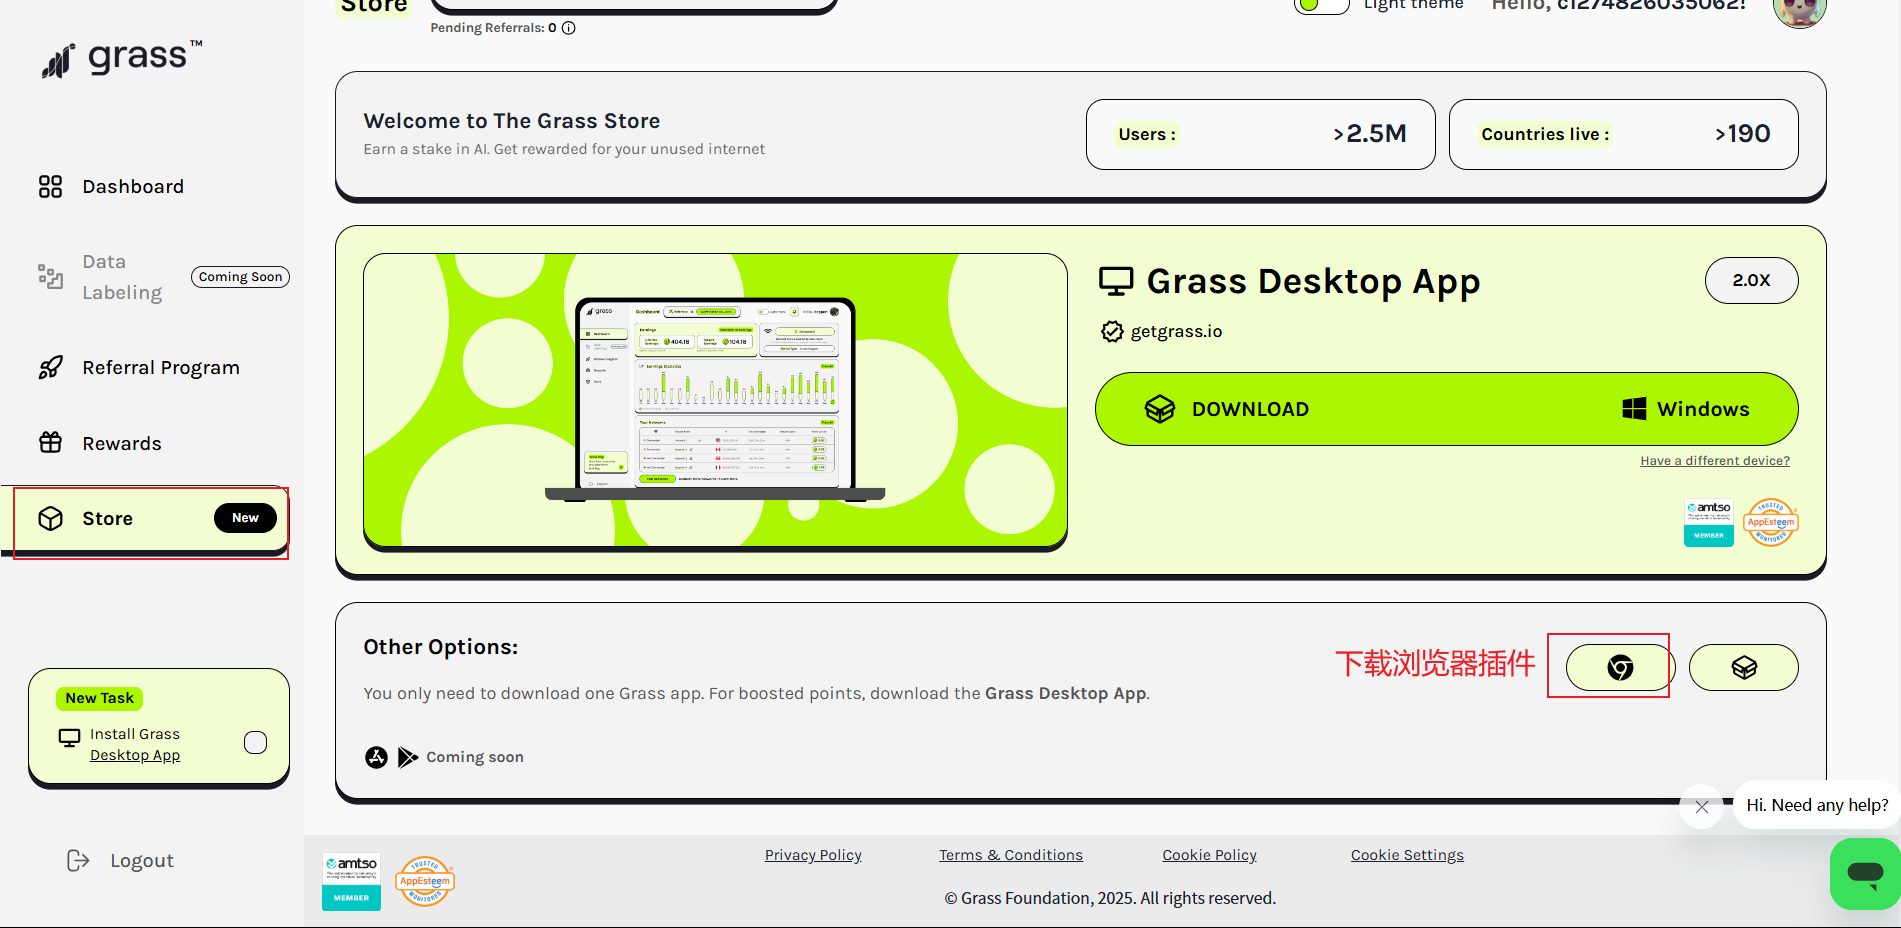Open Cookie Settings link
This screenshot has width=1901, height=928.
[x=1407, y=855]
